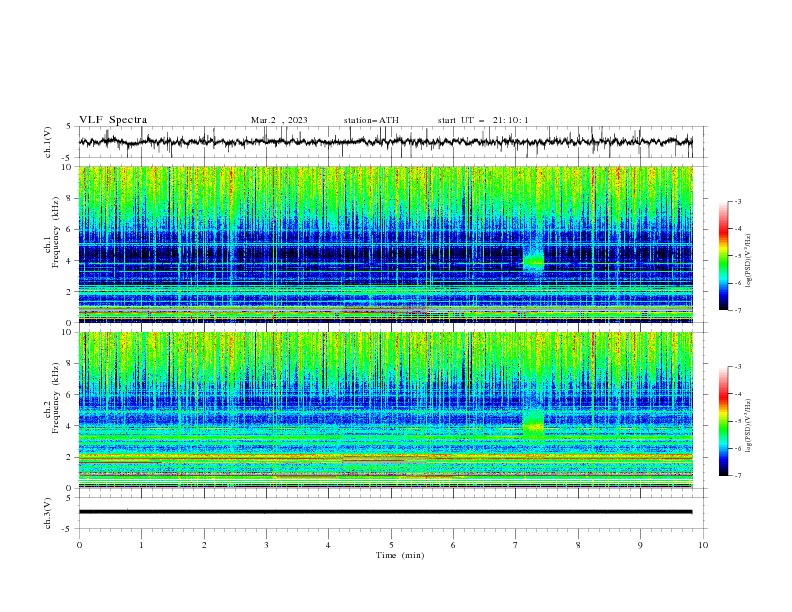The width and height of the screenshot is (792, 612).
Task: Click the ch.1 Frequency (kHz) axis label
Action: point(51,230)
